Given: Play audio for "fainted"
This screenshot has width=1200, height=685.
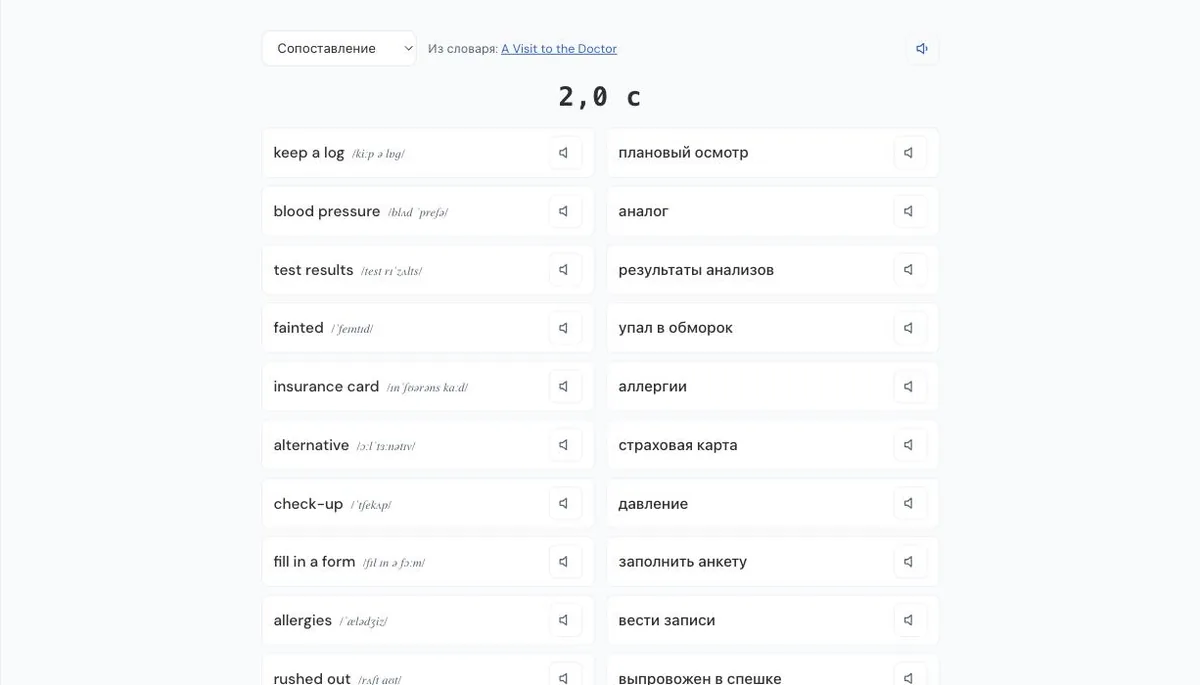Looking at the screenshot, I should pos(565,328).
